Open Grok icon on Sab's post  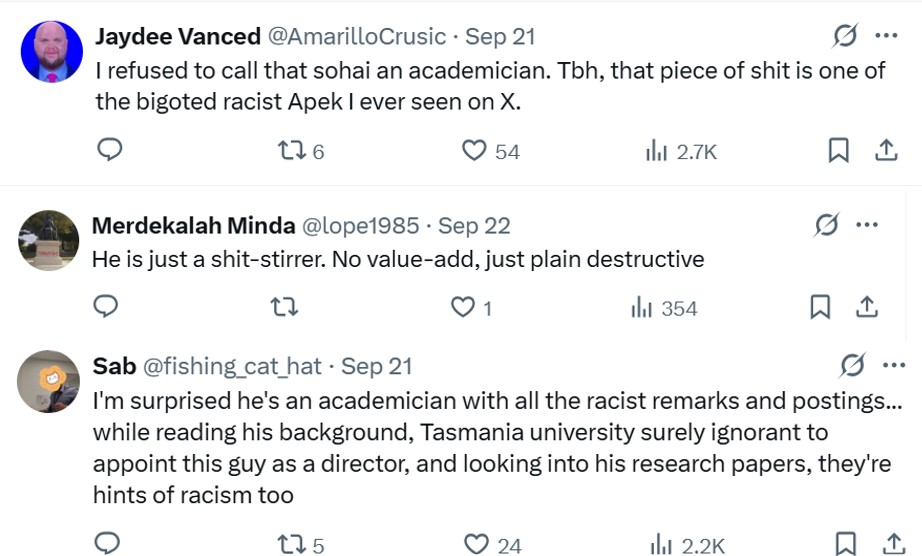852,365
